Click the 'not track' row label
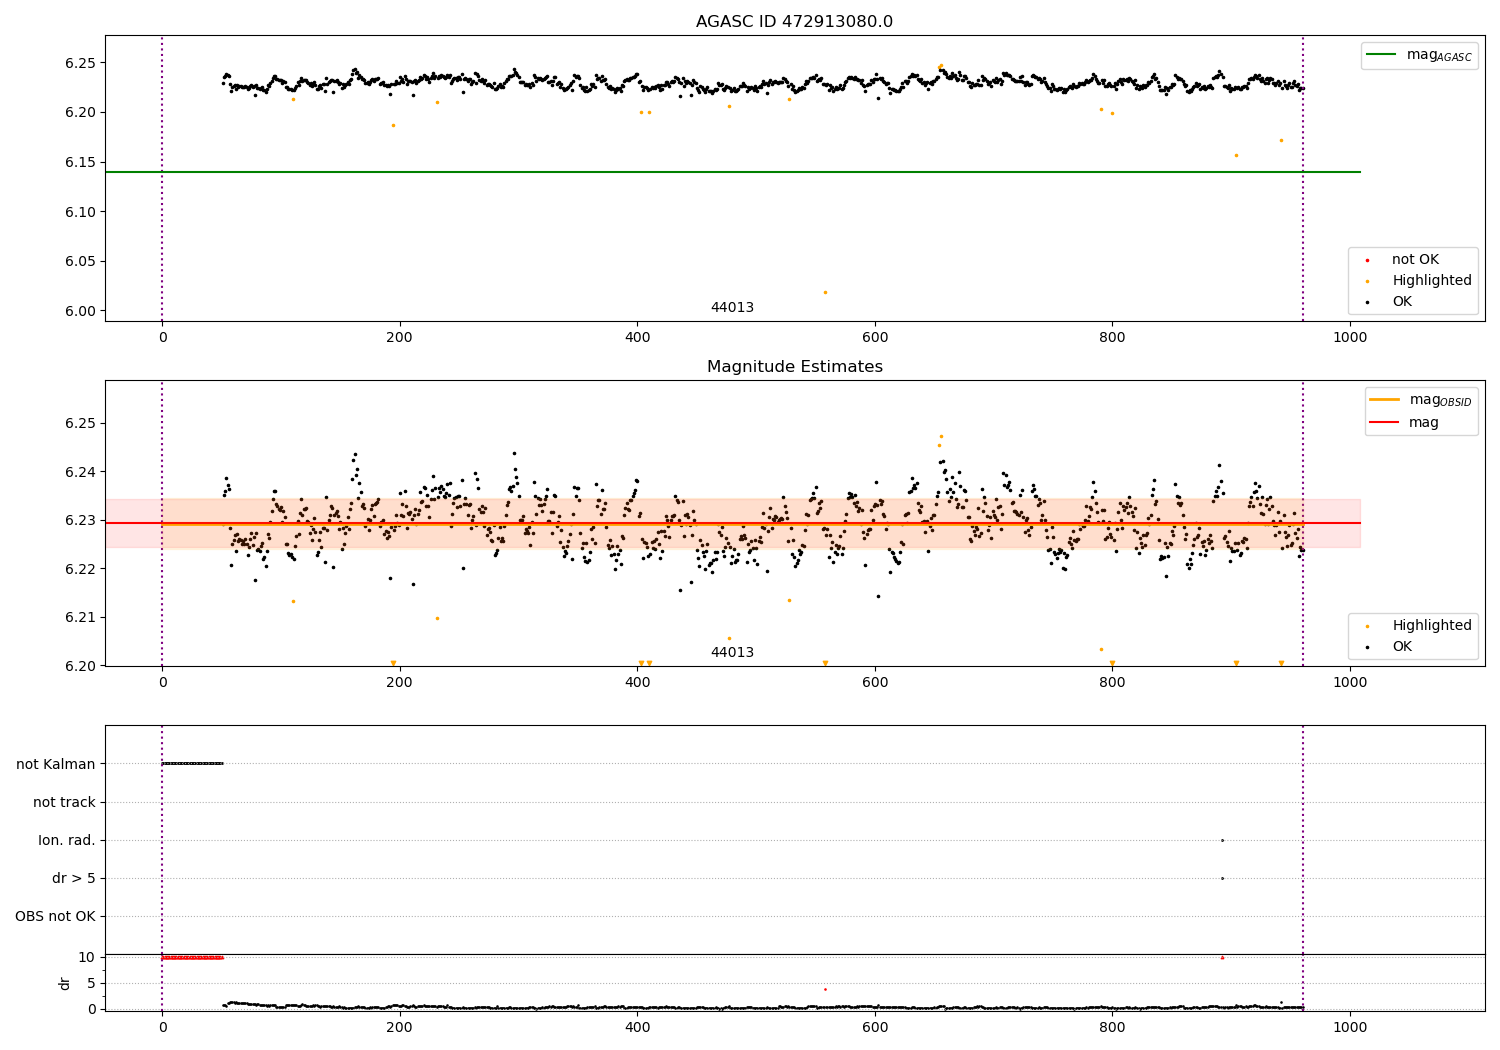The height and width of the screenshot is (1050, 1500). pos(64,802)
